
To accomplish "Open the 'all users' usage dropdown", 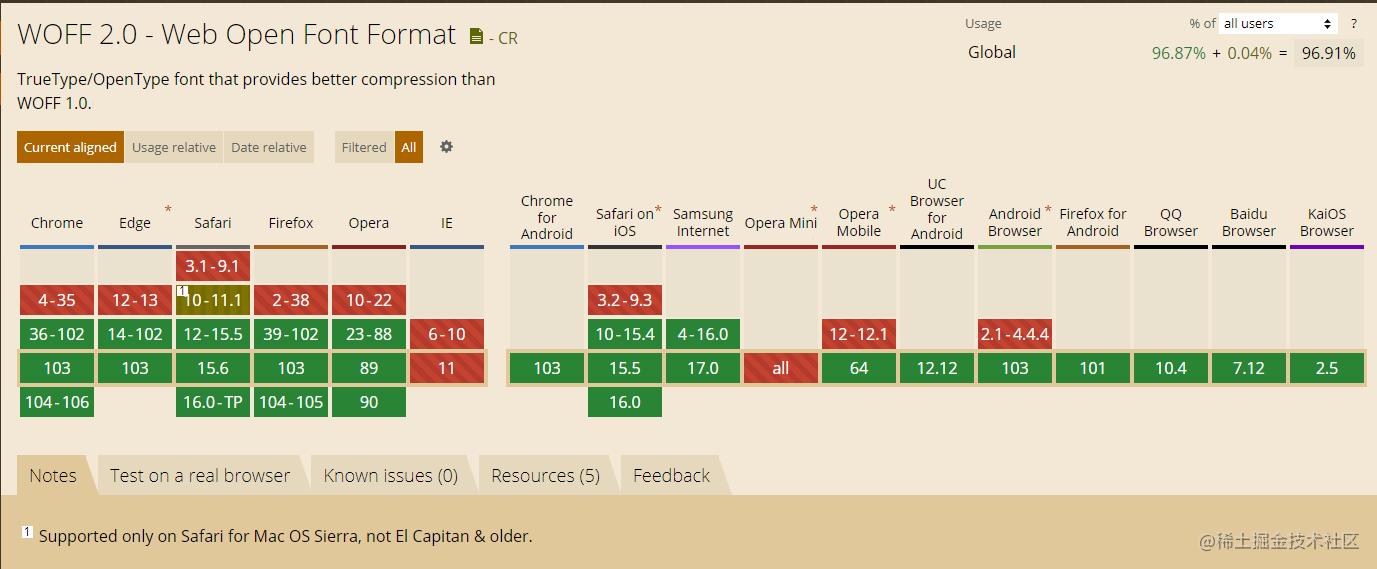I will coord(1278,23).
